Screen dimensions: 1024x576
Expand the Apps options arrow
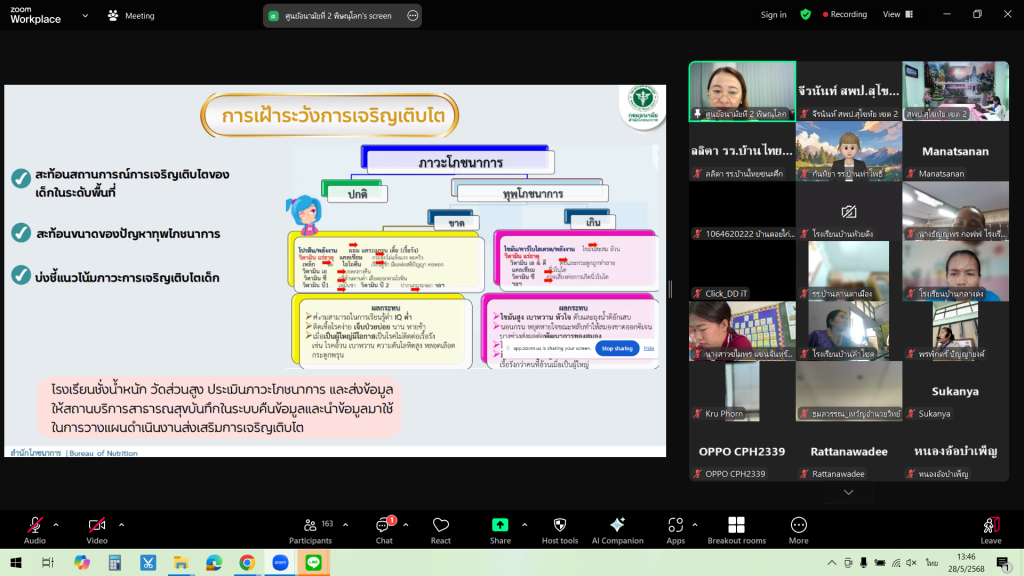[694, 524]
